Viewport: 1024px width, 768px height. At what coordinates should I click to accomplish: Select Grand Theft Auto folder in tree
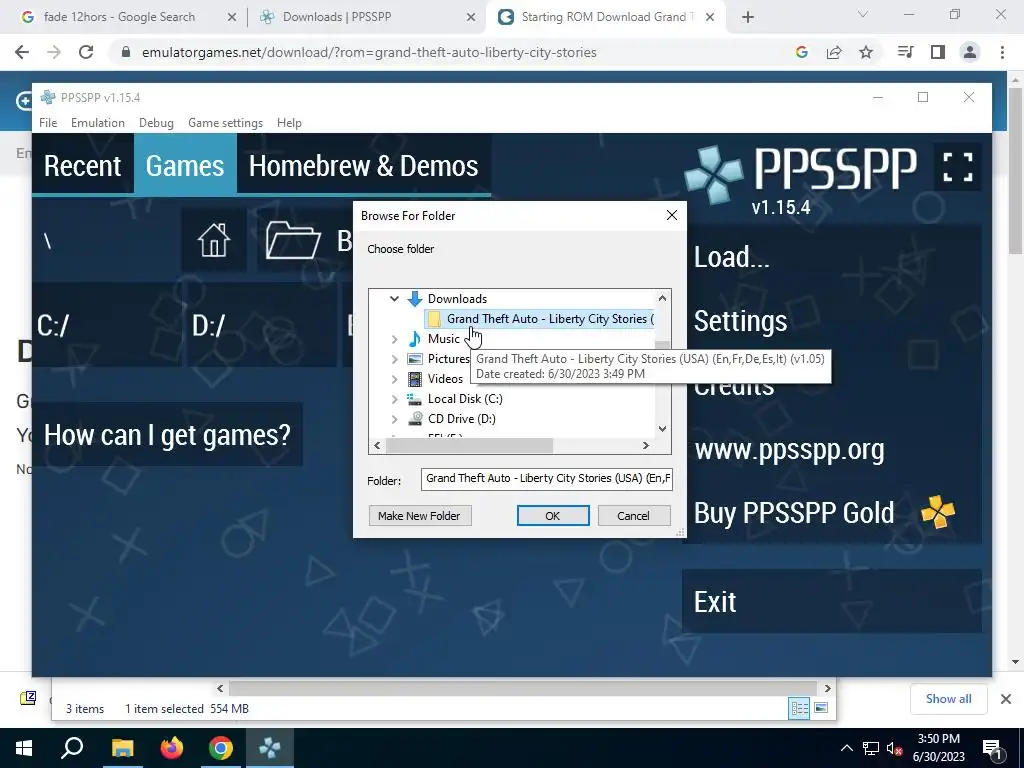539,319
